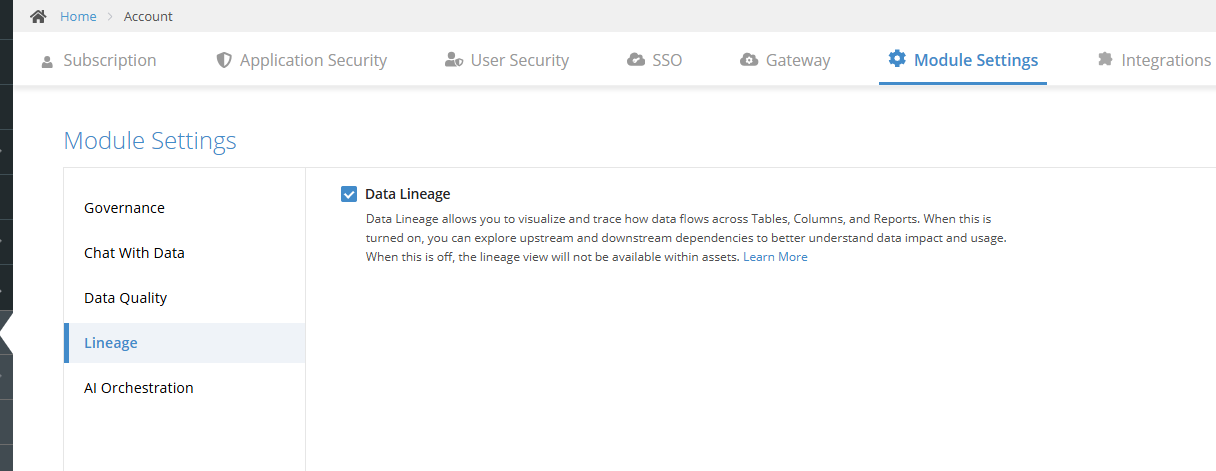1216x471 pixels.
Task: Click the person icon beside Subscription
Action: tap(47, 61)
